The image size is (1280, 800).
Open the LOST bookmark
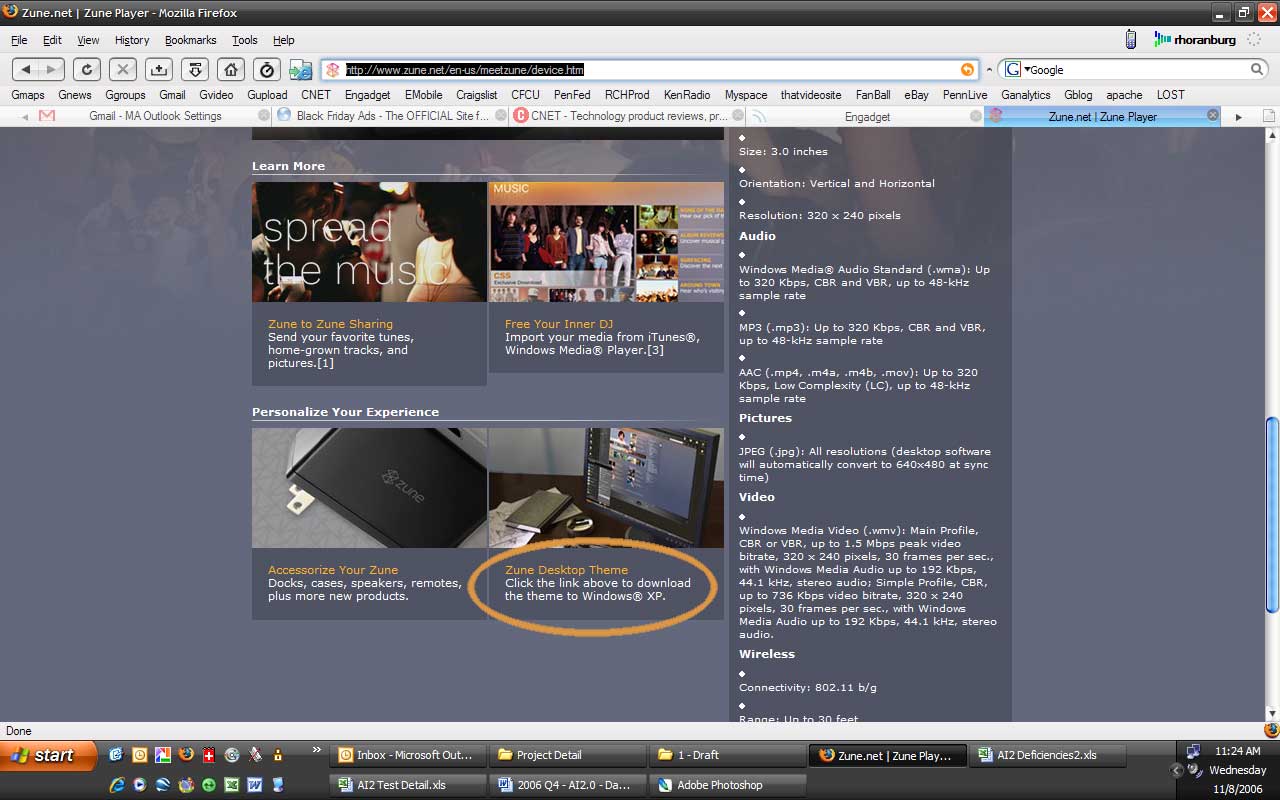coord(1170,95)
